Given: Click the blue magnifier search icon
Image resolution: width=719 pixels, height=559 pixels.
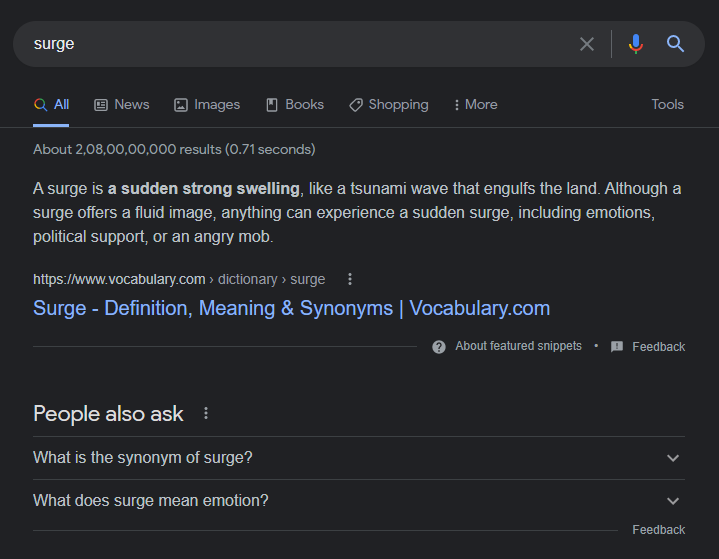Looking at the screenshot, I should [676, 44].
